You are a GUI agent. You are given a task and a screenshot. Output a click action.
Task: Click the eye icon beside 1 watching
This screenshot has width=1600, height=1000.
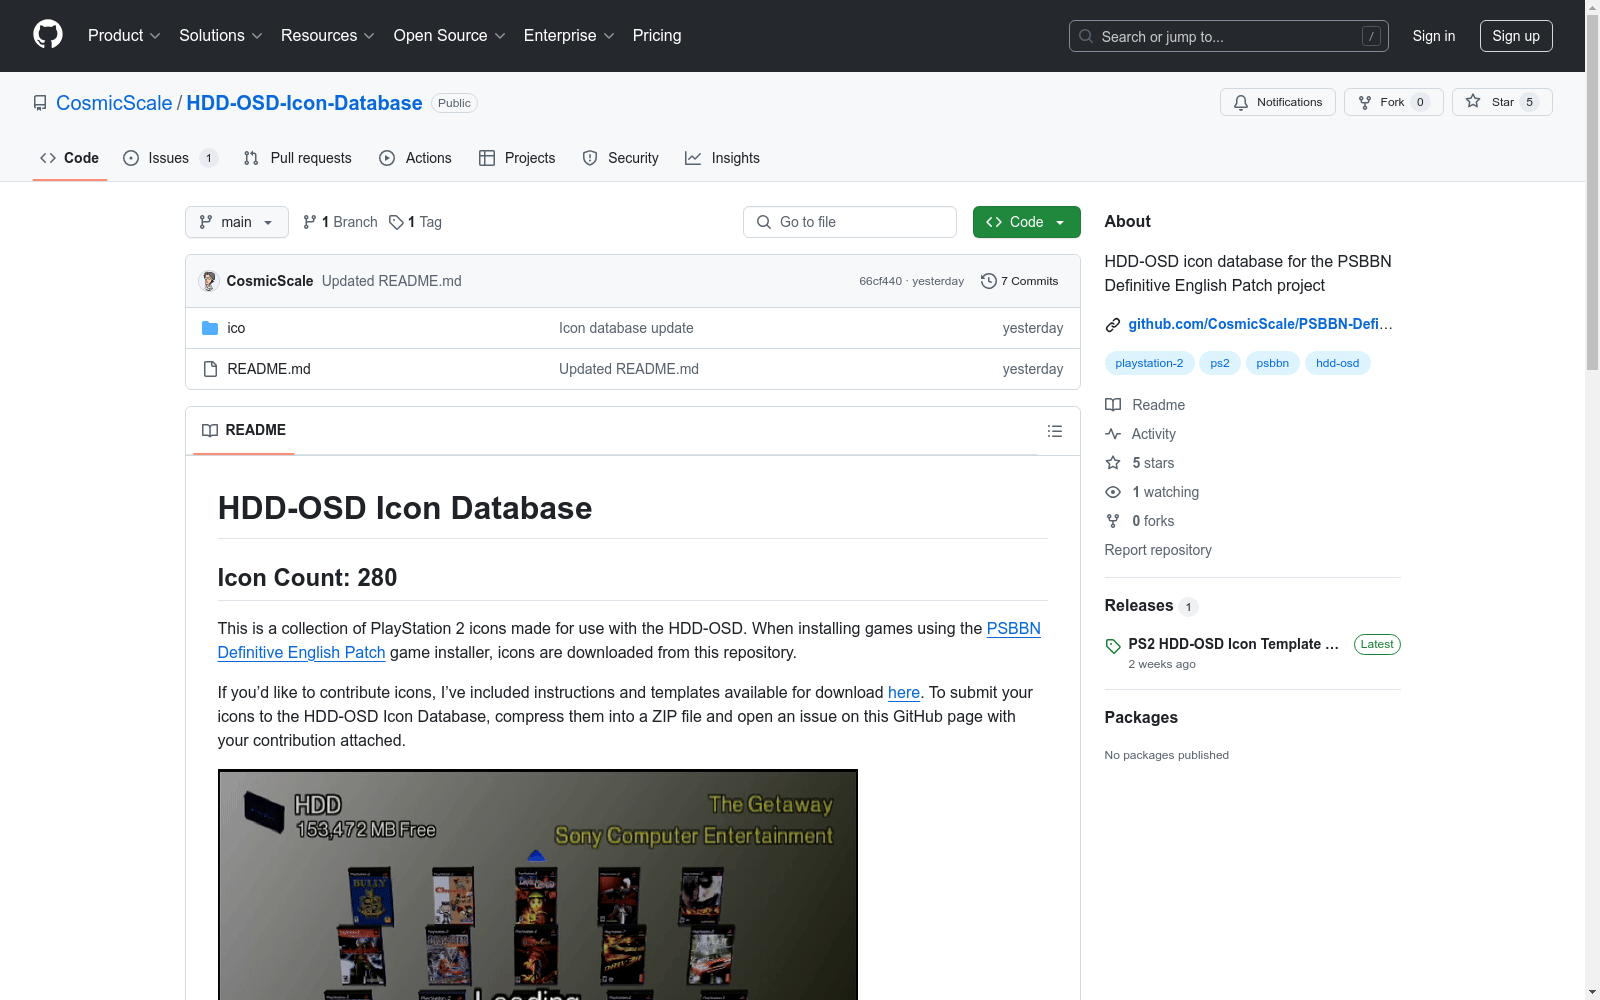(x=1113, y=492)
